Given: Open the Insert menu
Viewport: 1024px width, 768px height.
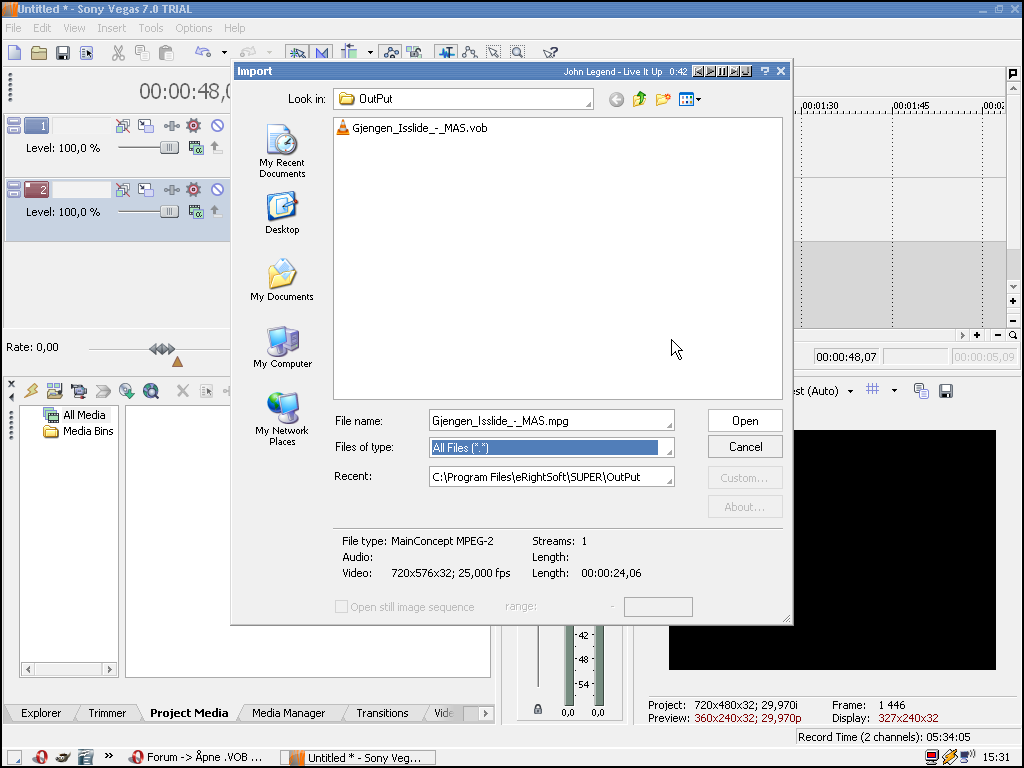Looking at the screenshot, I should click(112, 28).
